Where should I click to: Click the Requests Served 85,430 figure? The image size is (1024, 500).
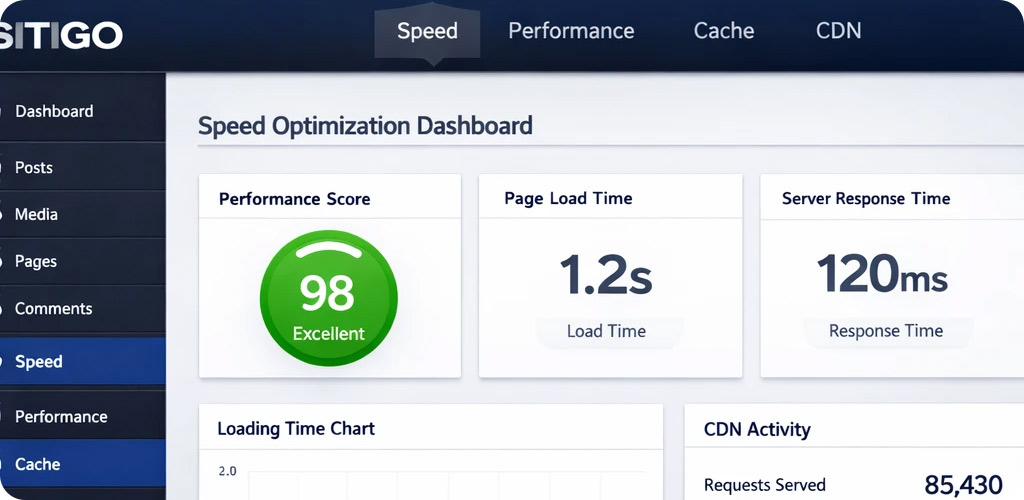click(962, 485)
